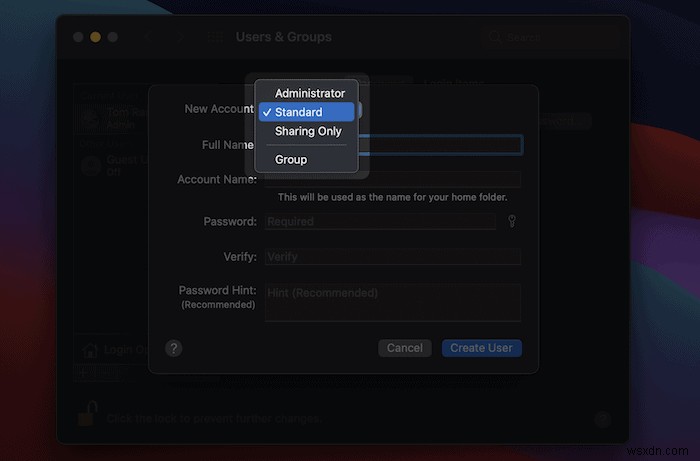Show all preferences grid icon

tap(215, 37)
